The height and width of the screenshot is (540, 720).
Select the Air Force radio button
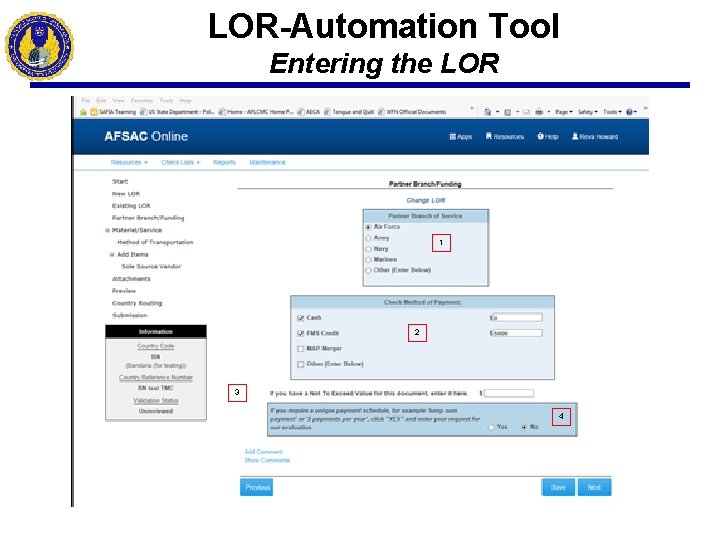point(368,227)
